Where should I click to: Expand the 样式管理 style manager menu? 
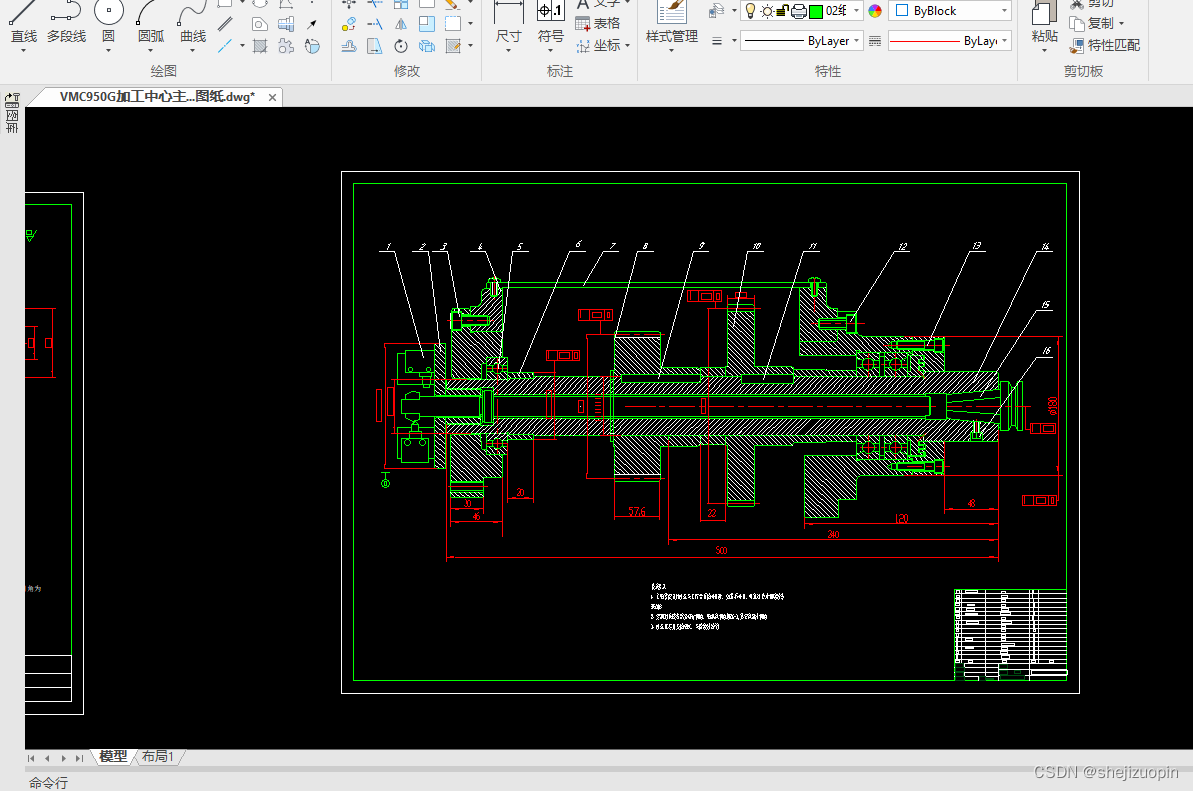click(x=671, y=28)
